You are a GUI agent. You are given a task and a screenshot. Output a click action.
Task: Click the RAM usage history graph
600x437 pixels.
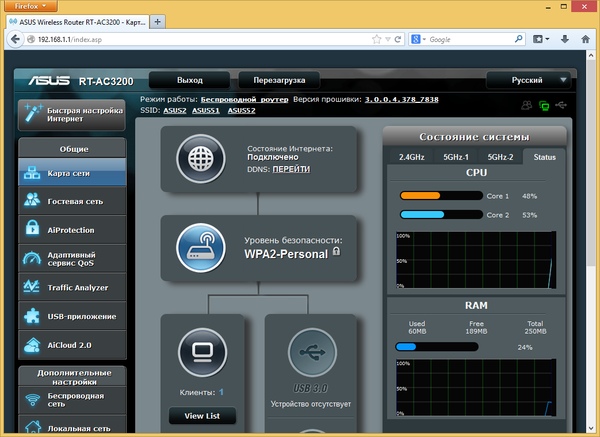(x=476, y=387)
